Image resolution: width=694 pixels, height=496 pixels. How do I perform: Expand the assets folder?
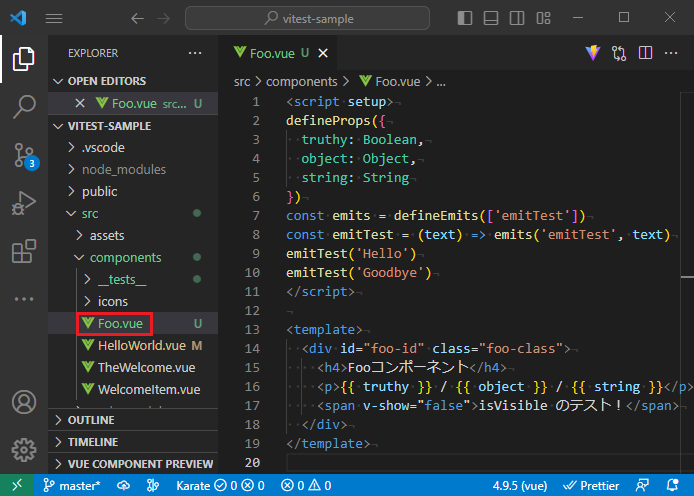pyautogui.click(x=133, y=235)
